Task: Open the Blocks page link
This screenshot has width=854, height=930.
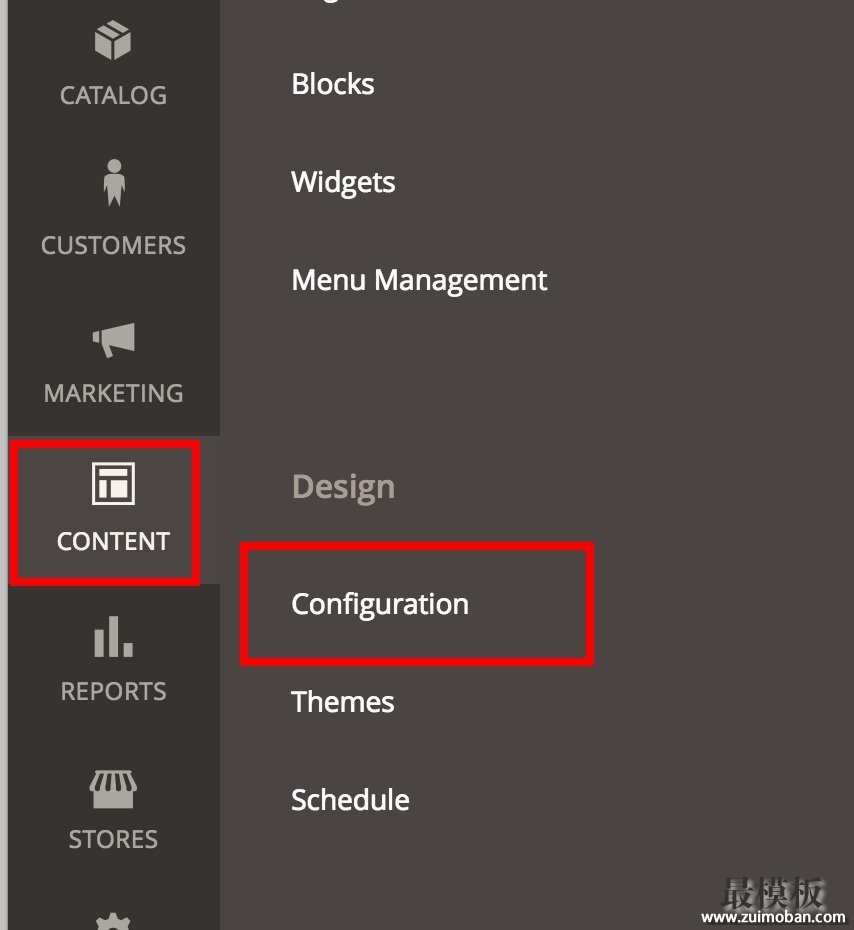Action: tap(333, 84)
